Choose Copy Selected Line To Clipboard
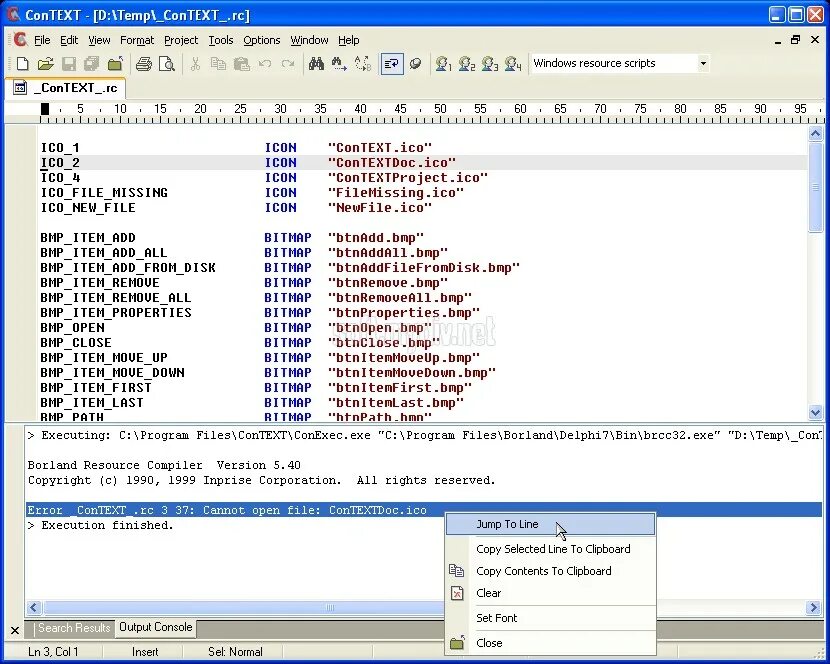 click(551, 549)
